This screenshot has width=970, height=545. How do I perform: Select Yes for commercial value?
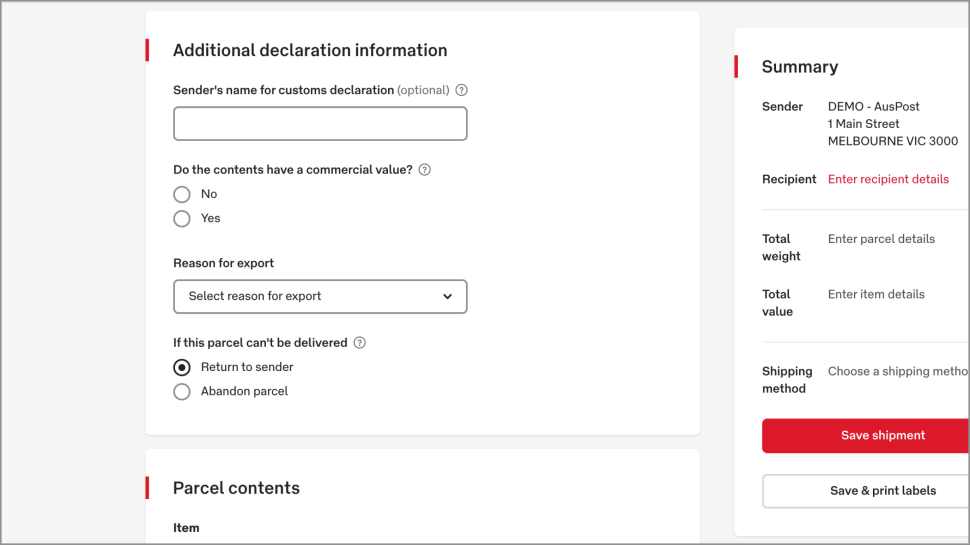182,219
